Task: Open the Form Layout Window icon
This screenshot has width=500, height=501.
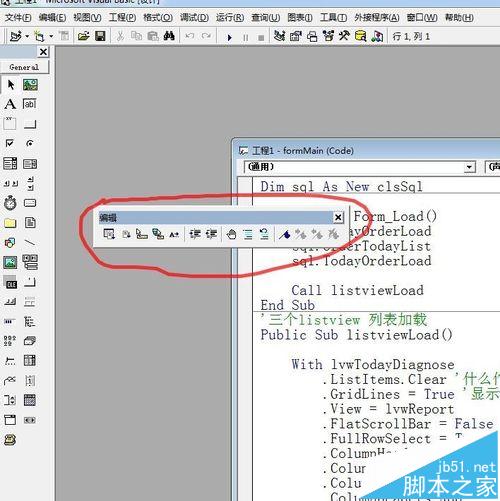Action: [x=312, y=36]
